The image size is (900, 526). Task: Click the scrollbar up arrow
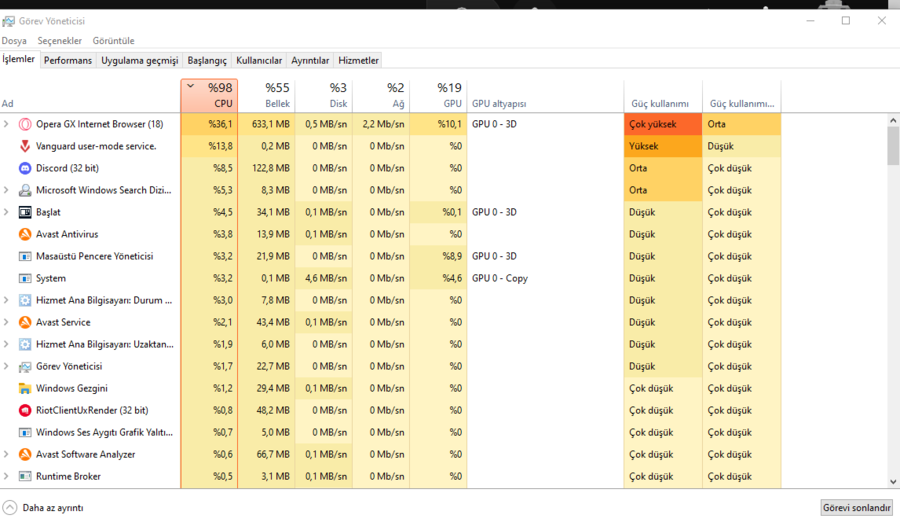tap(893, 121)
